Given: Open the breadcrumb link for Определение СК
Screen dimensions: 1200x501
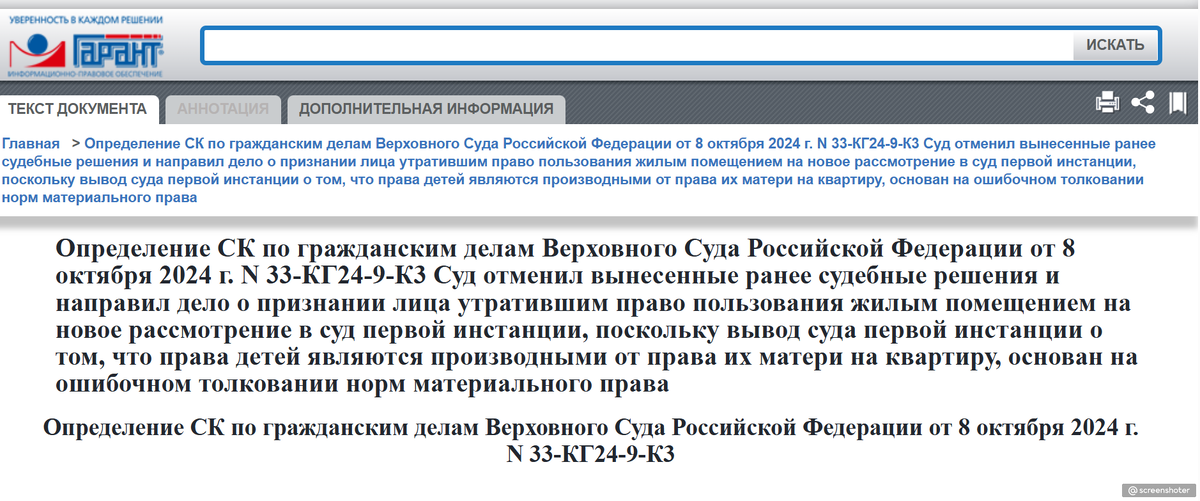Looking at the screenshot, I should (x=577, y=171).
